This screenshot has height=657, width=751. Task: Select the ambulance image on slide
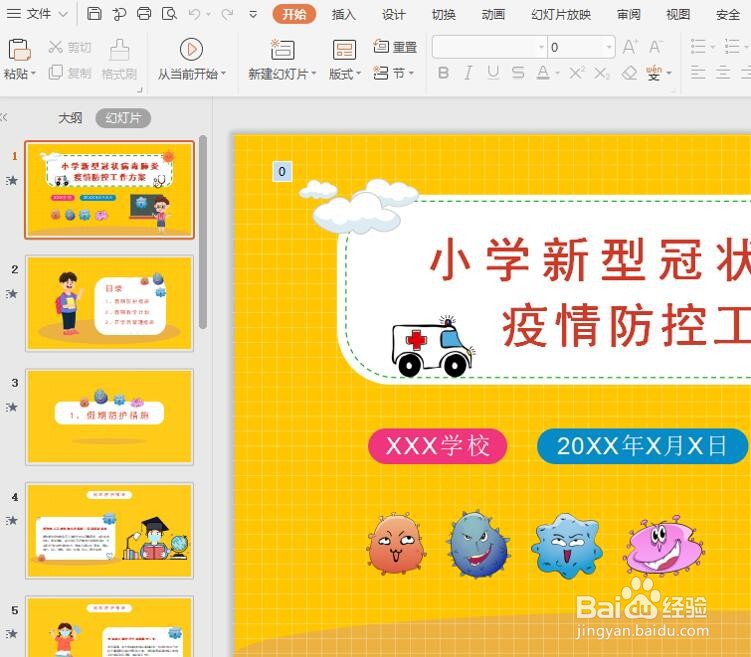(433, 346)
